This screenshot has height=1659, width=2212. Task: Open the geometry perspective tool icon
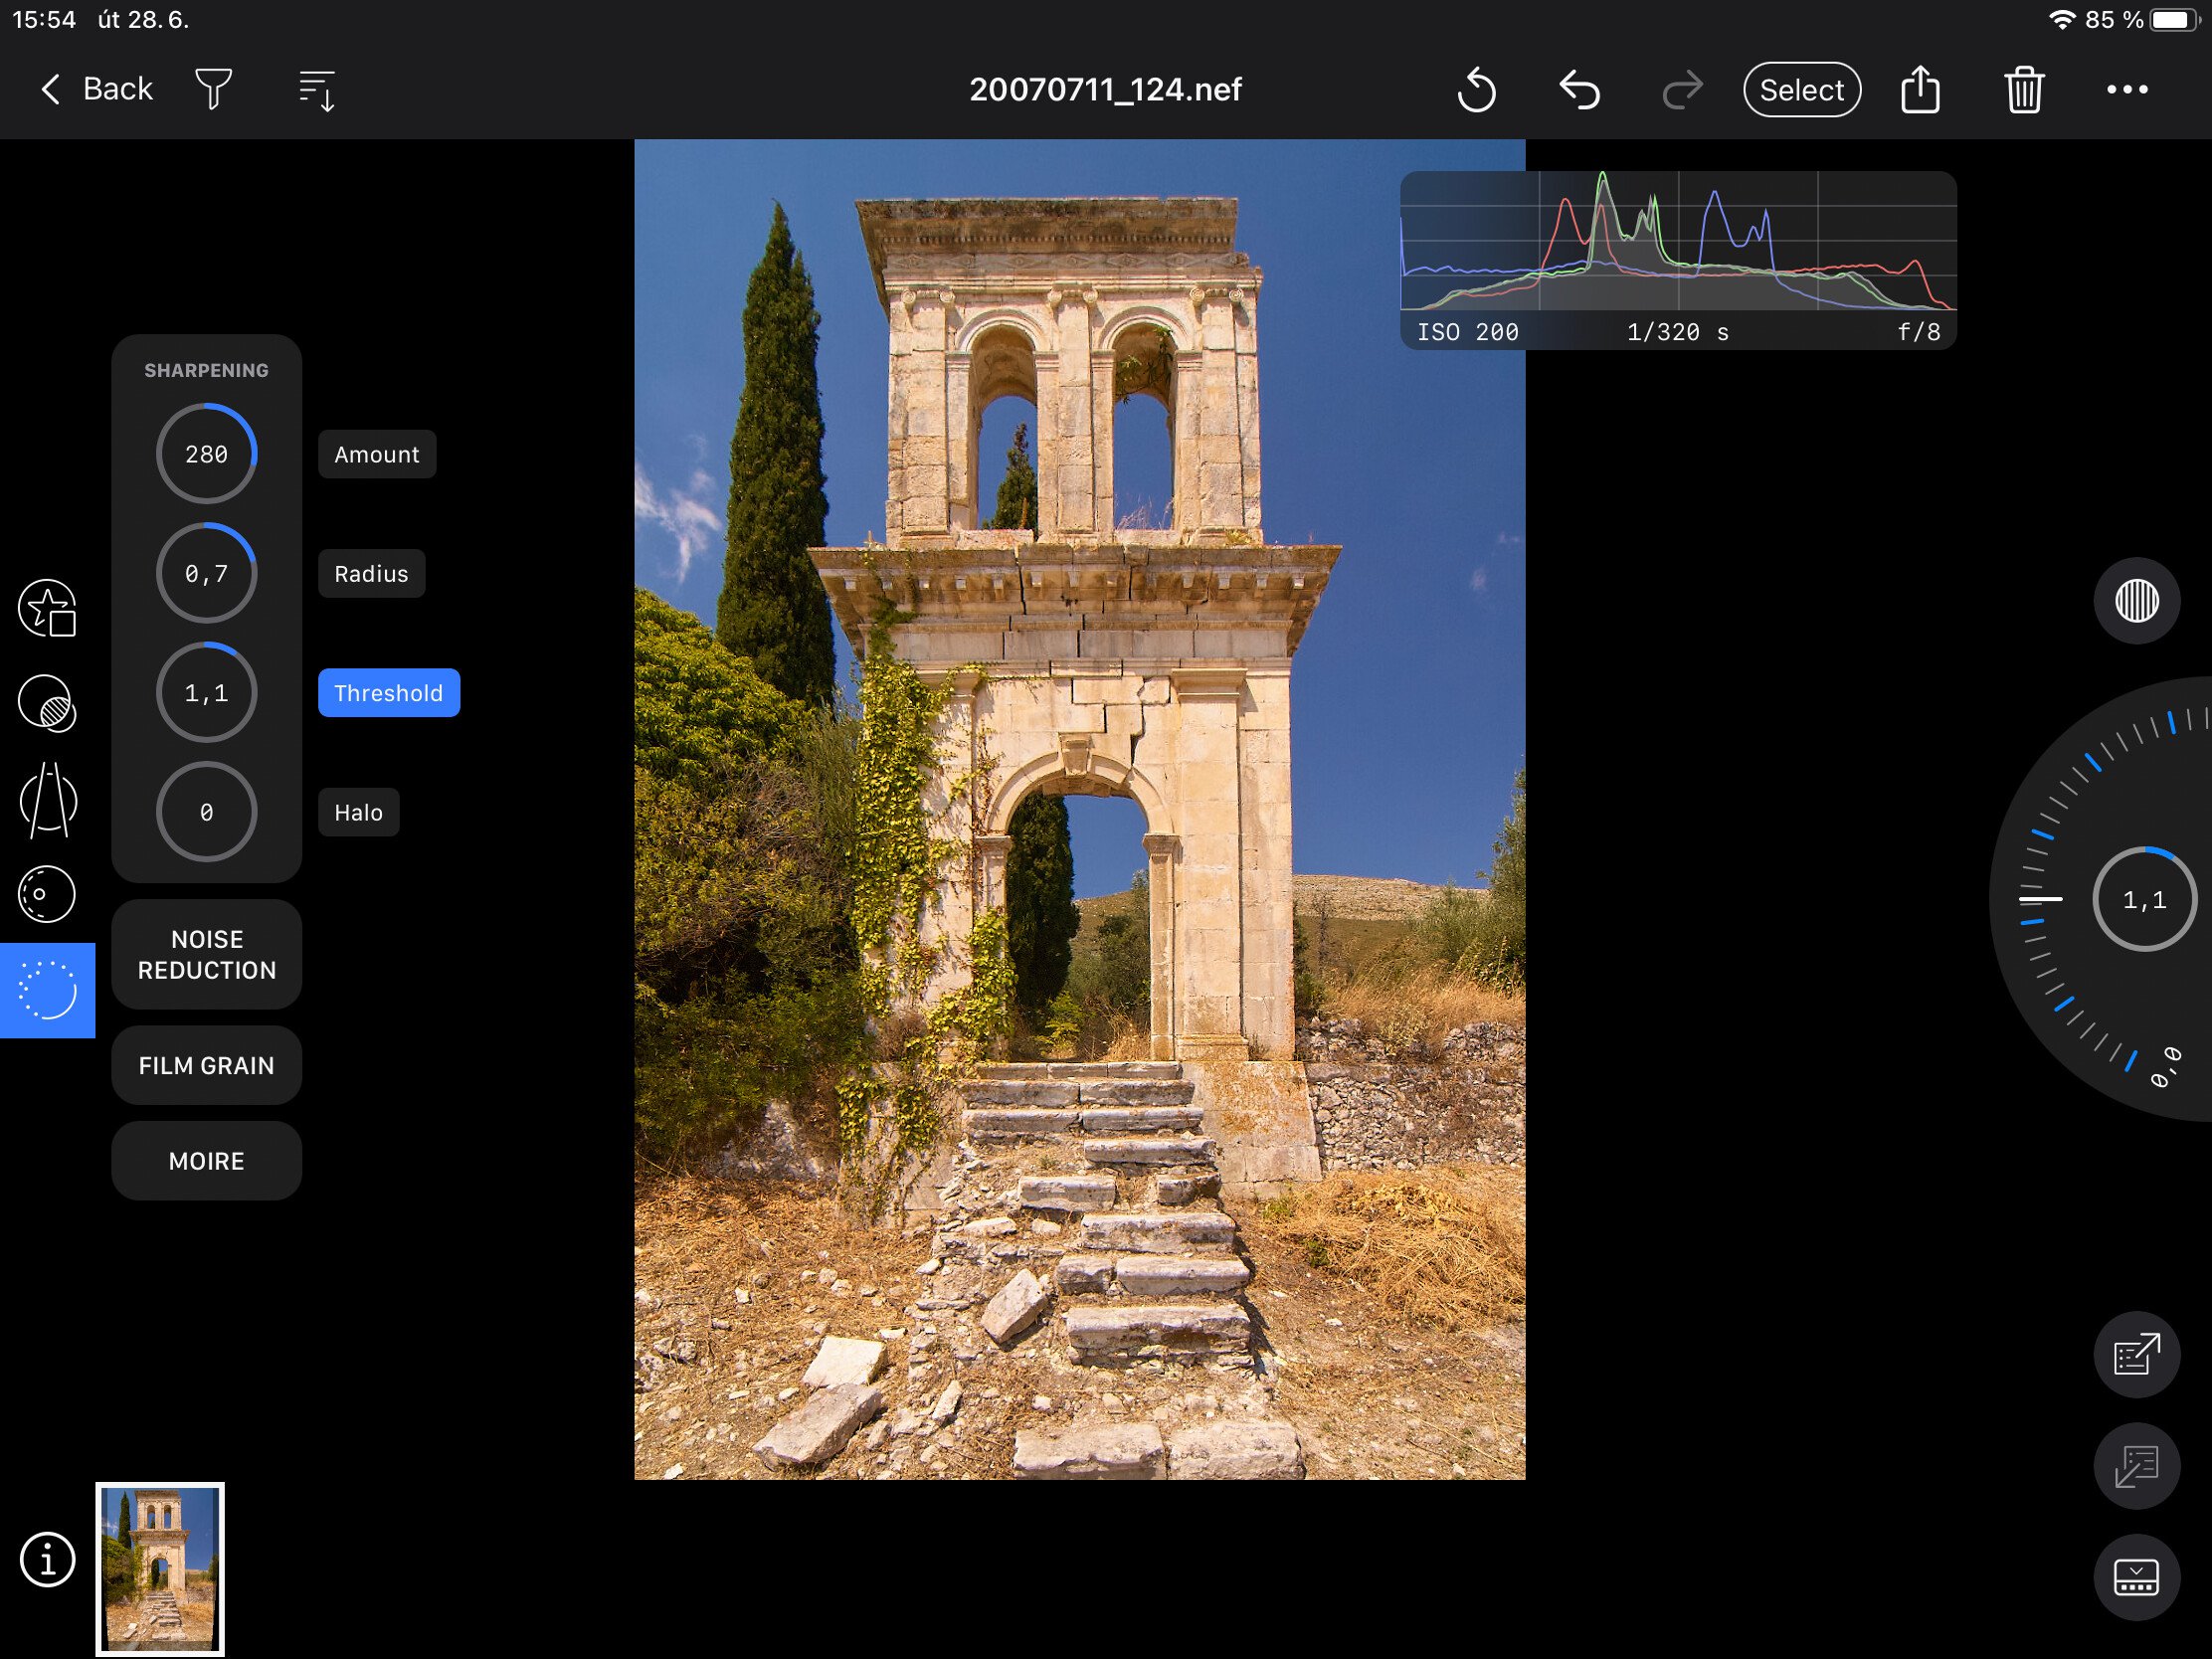pos(47,799)
